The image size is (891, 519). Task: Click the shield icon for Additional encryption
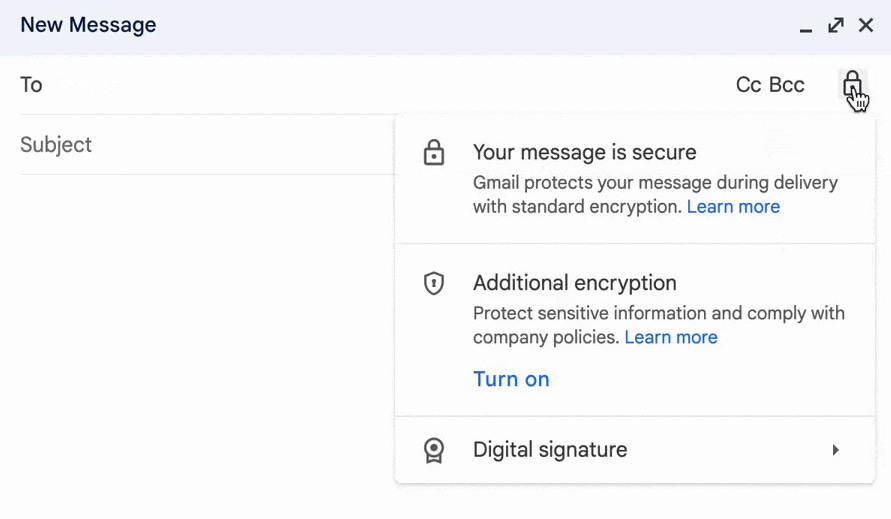tap(433, 284)
